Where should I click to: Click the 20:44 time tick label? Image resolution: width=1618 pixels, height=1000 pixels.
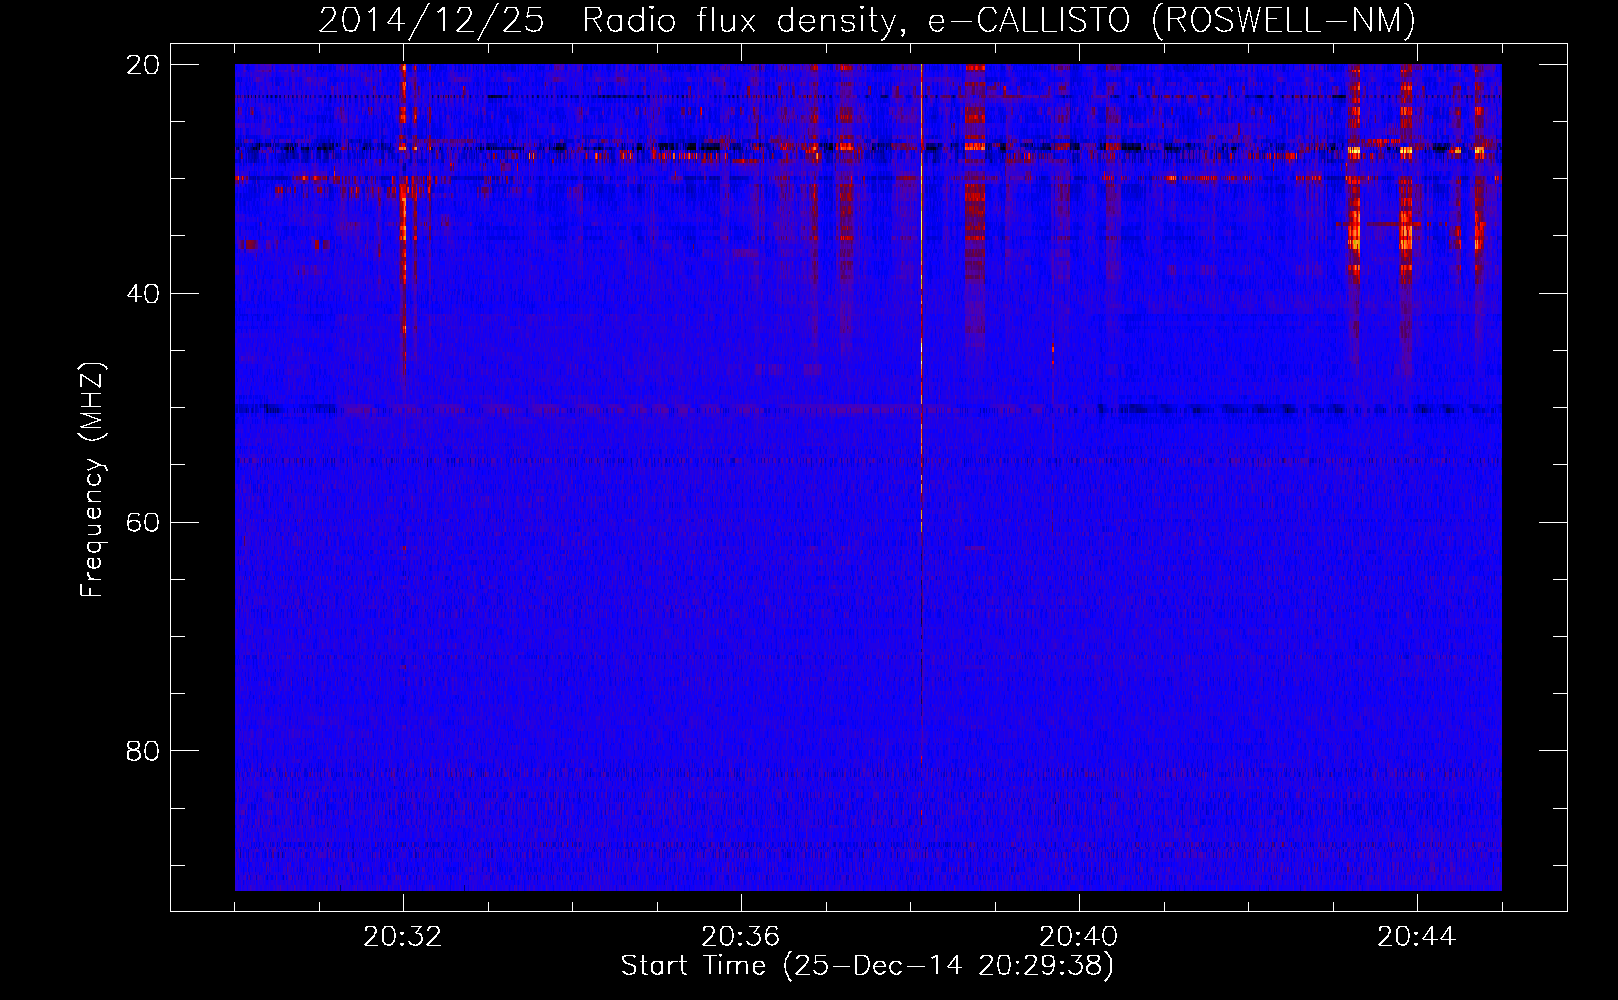coord(1417,937)
